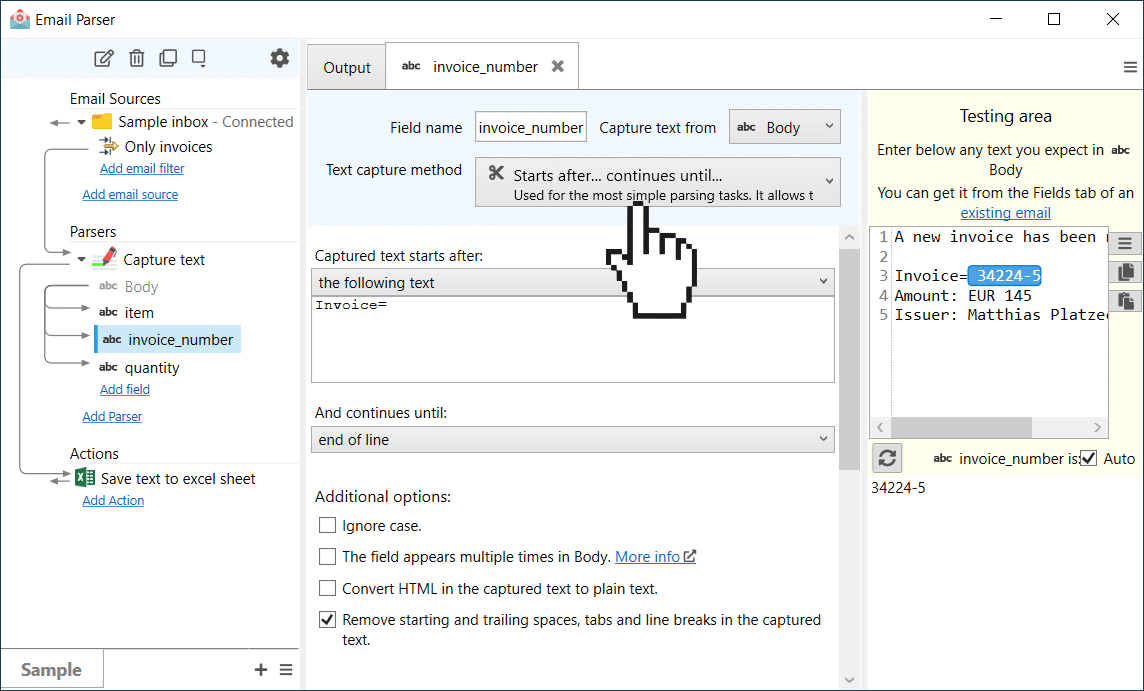Open the existing email link
Image resolution: width=1144 pixels, height=691 pixels.
pos(1005,213)
